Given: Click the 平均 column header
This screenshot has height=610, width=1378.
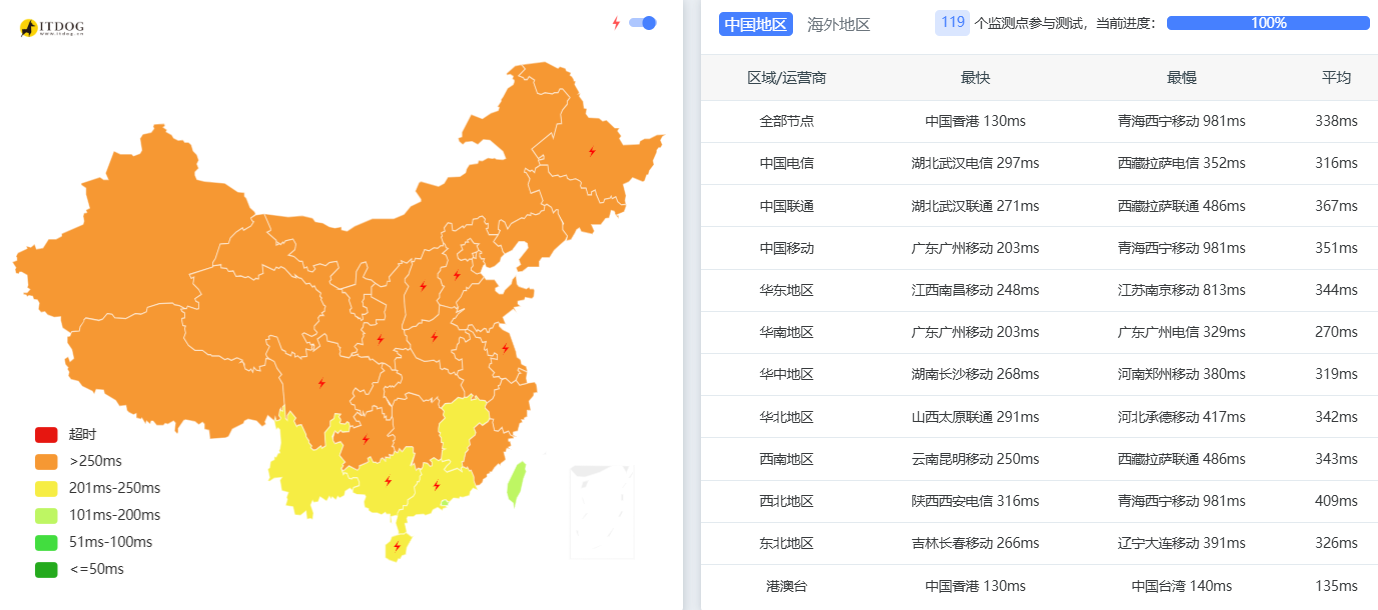Looking at the screenshot, I should click(1335, 78).
